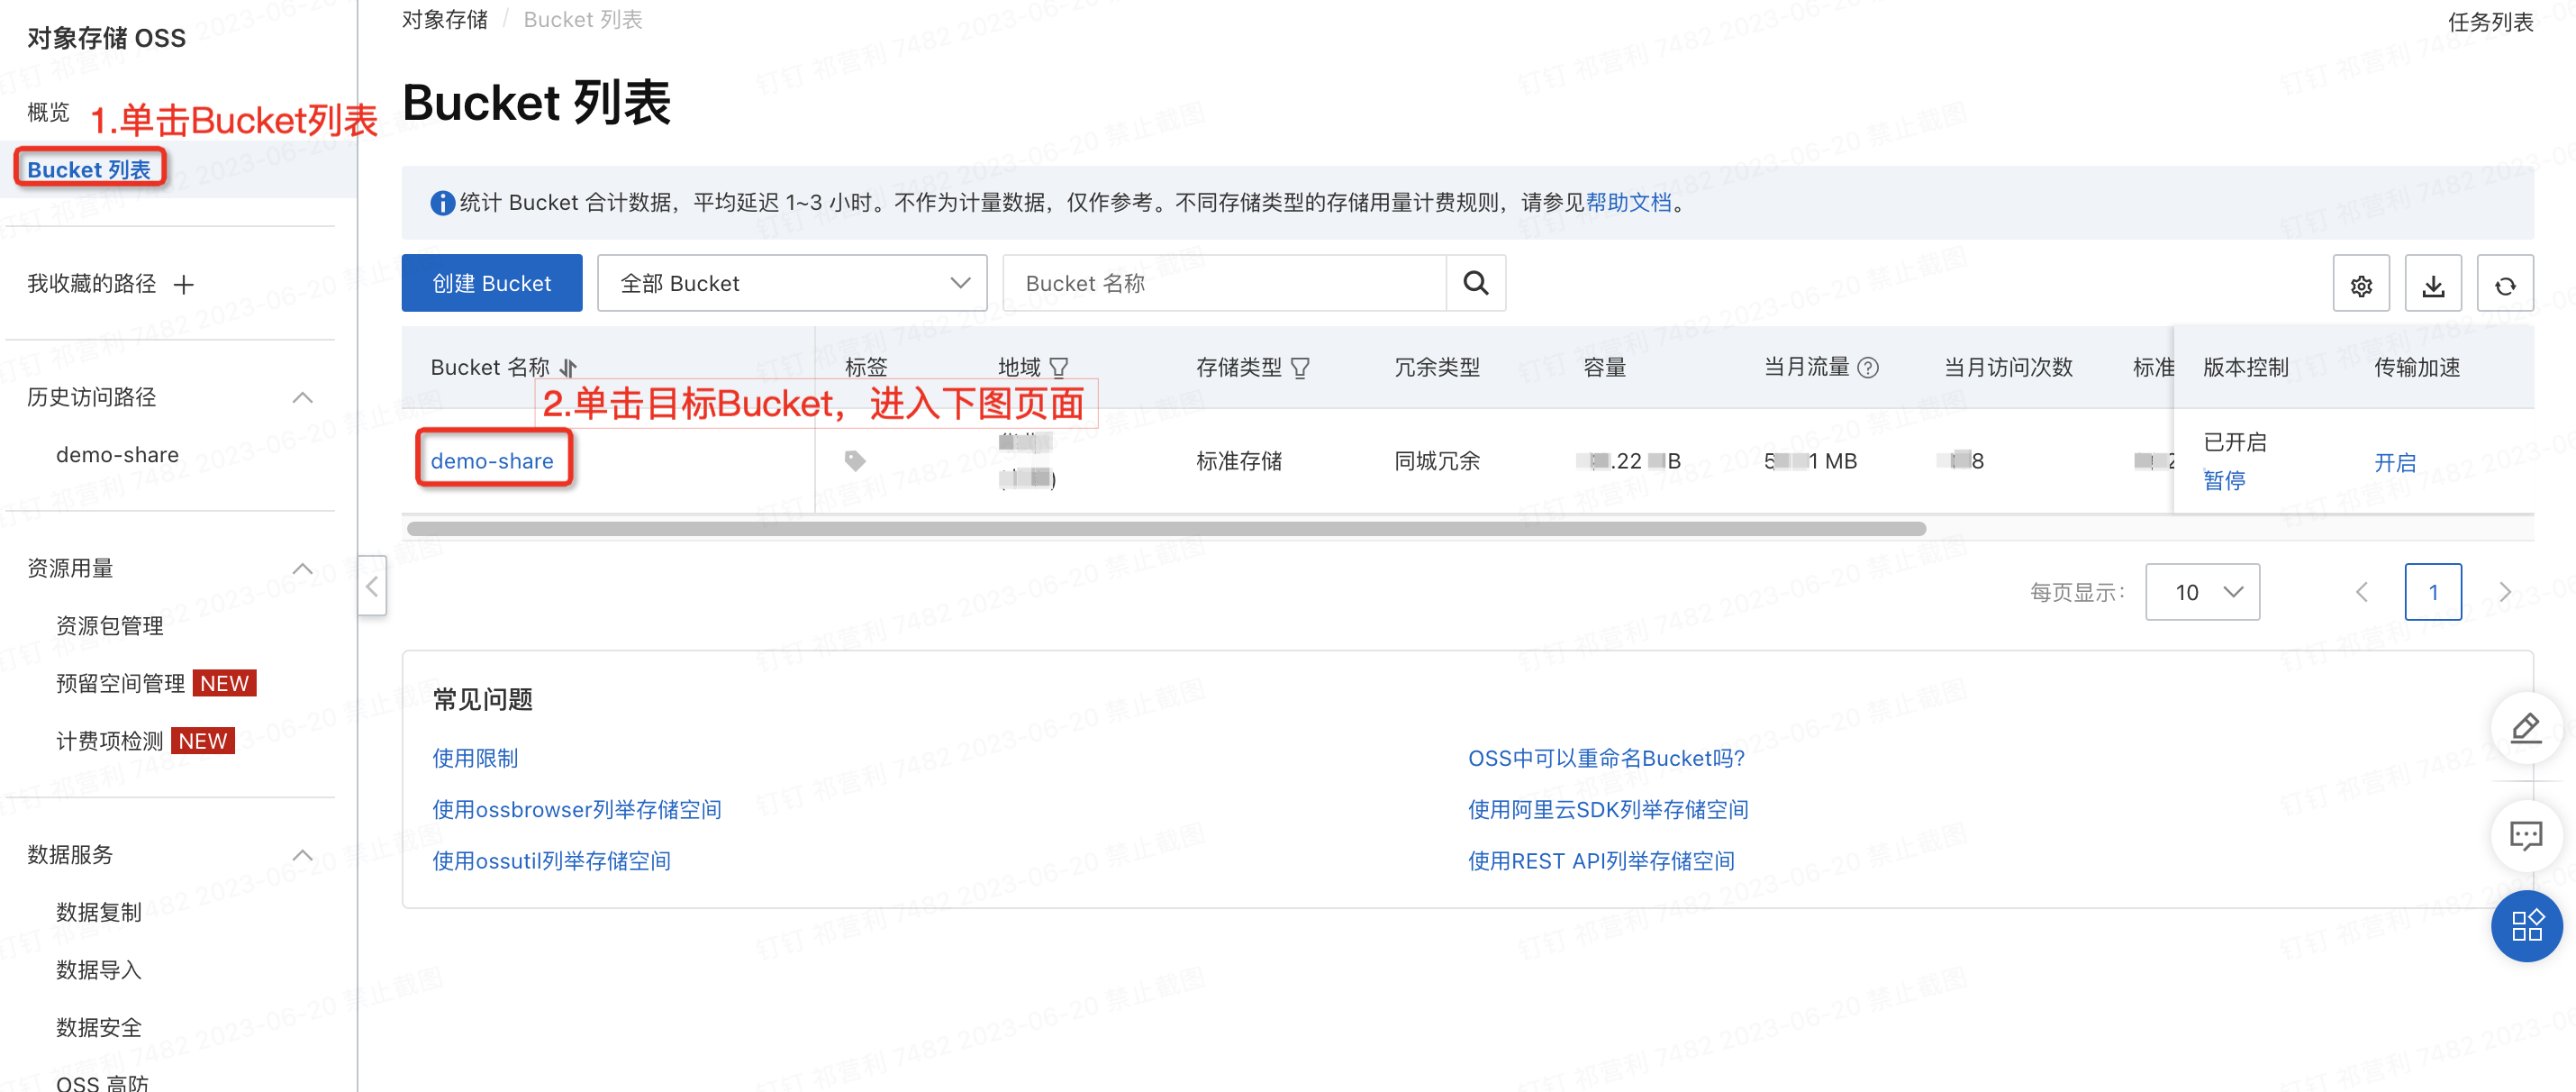Click the tag icon for demo-share
Image resolution: width=2576 pixels, height=1092 pixels.
click(x=854, y=460)
